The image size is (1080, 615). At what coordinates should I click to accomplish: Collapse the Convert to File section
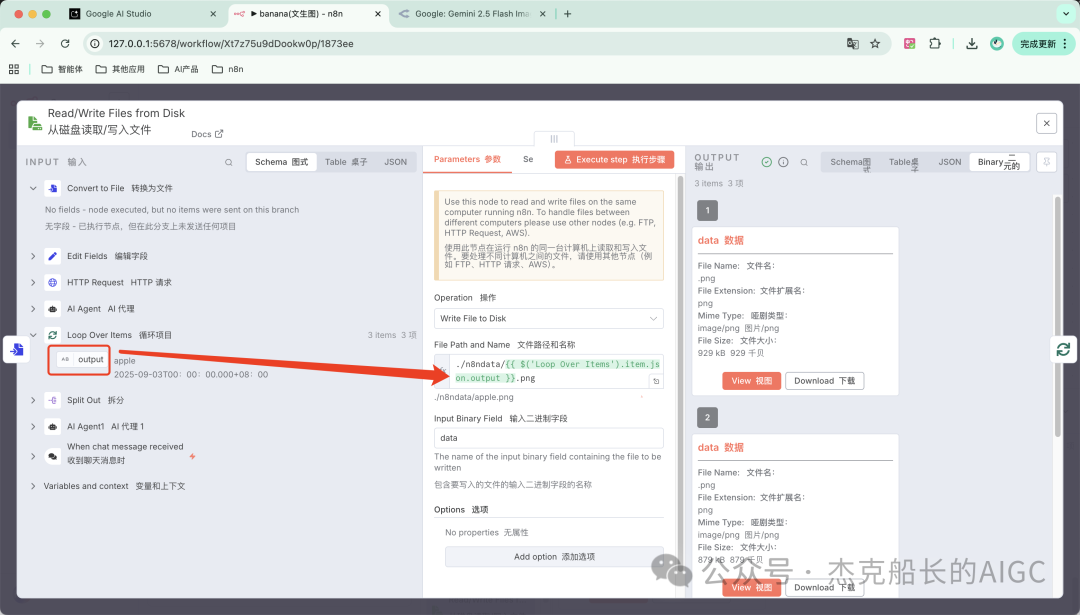coord(33,188)
